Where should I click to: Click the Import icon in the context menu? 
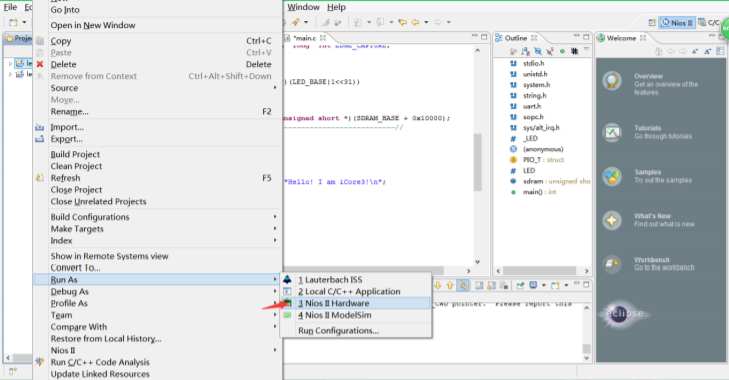click(40, 127)
